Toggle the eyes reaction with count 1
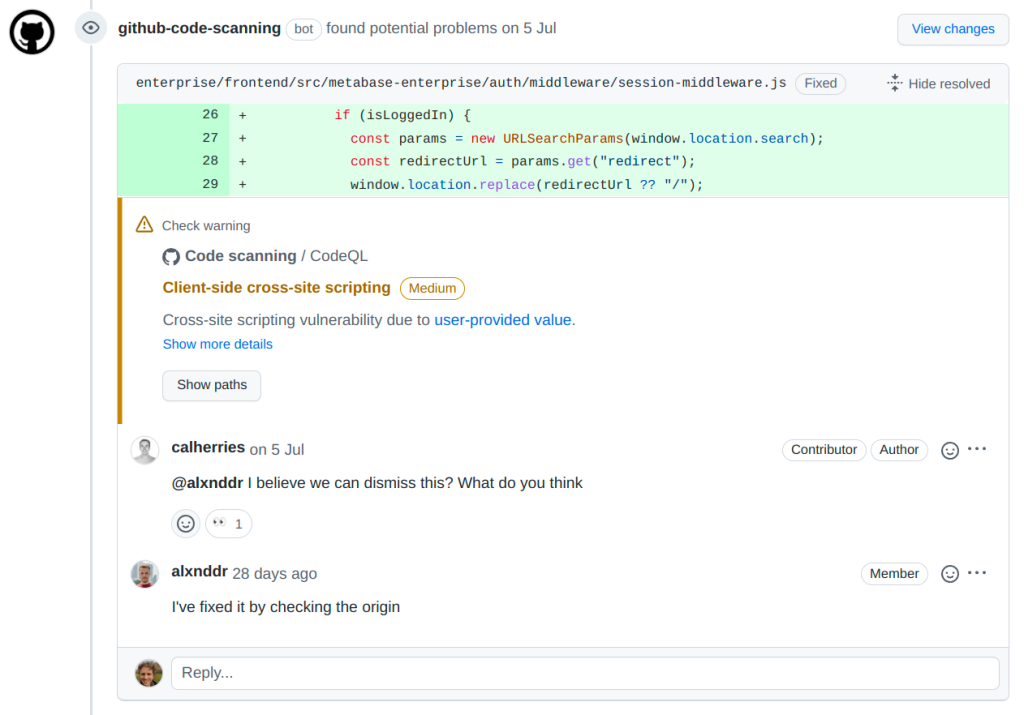Image resolution: width=1024 pixels, height=715 pixels. coord(229,523)
